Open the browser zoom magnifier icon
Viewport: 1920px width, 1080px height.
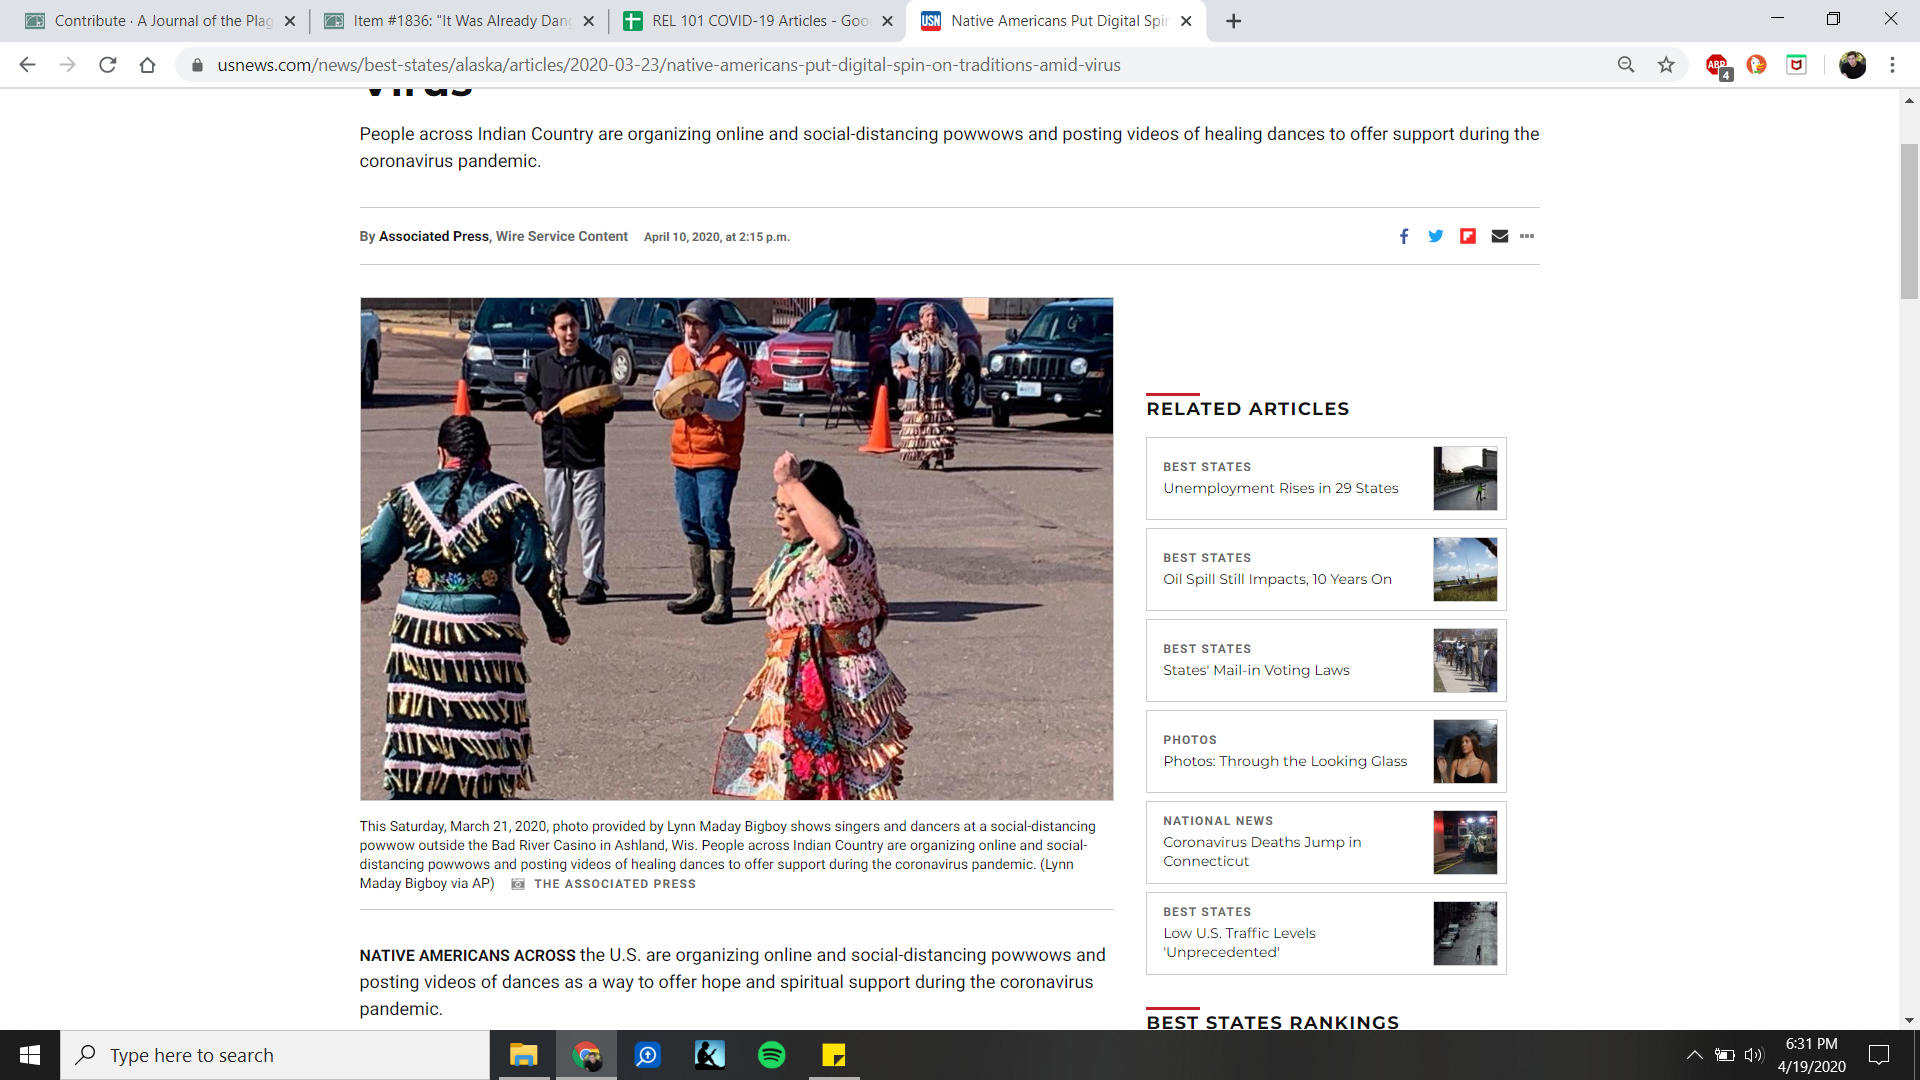[1626, 65]
